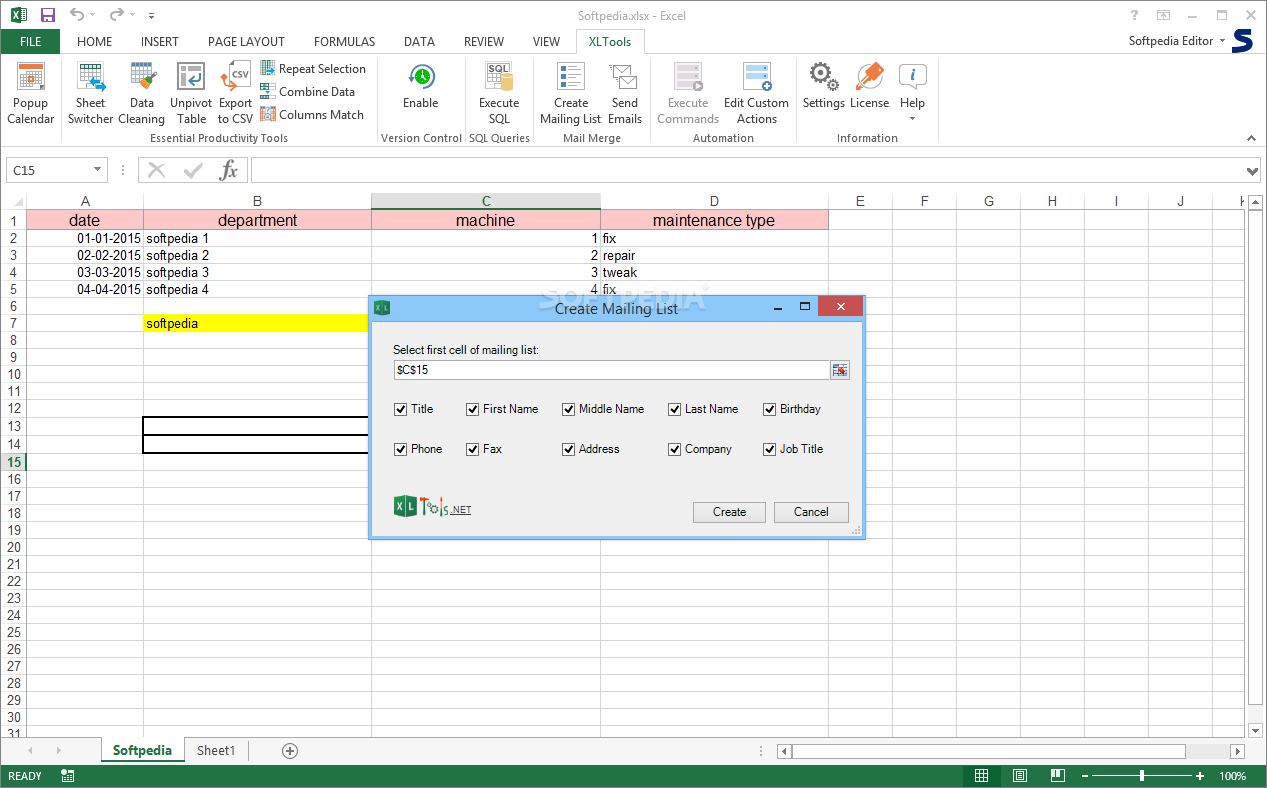Toggle the macro recording status icon
The image size is (1267, 788).
pyautogui.click(x=67, y=776)
